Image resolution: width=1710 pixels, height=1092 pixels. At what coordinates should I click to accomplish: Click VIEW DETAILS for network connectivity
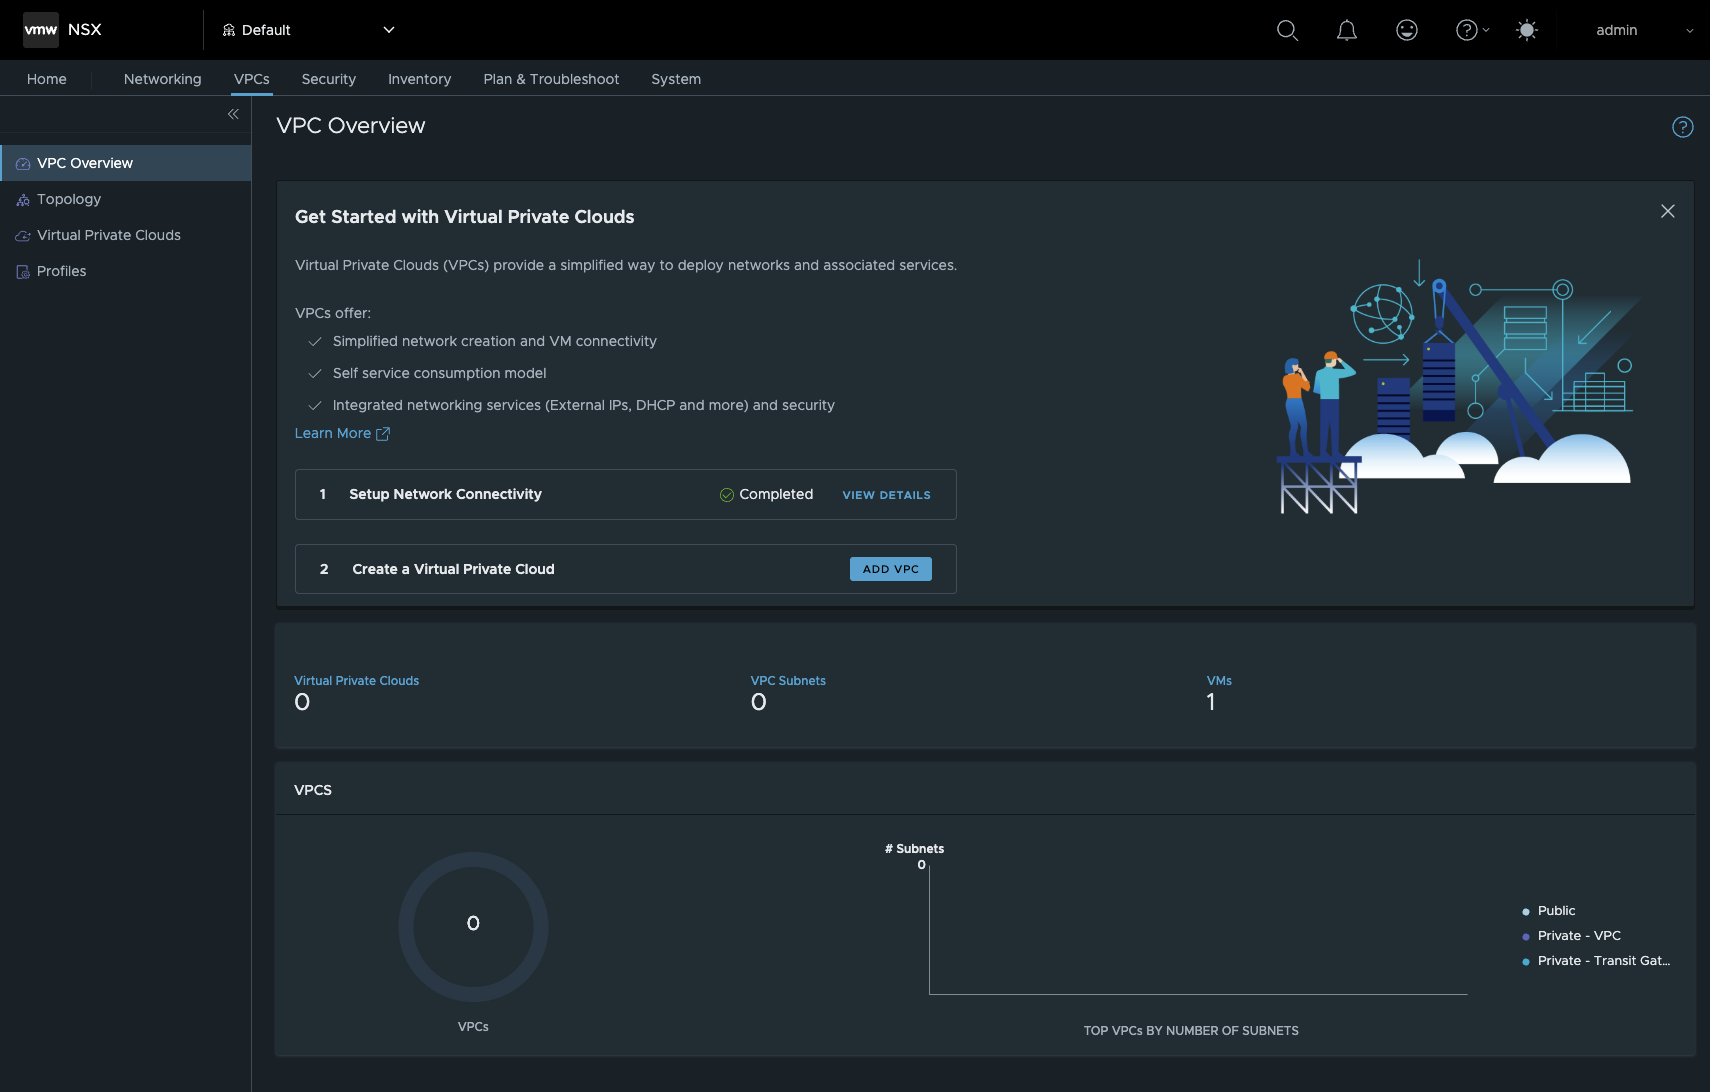pos(886,495)
